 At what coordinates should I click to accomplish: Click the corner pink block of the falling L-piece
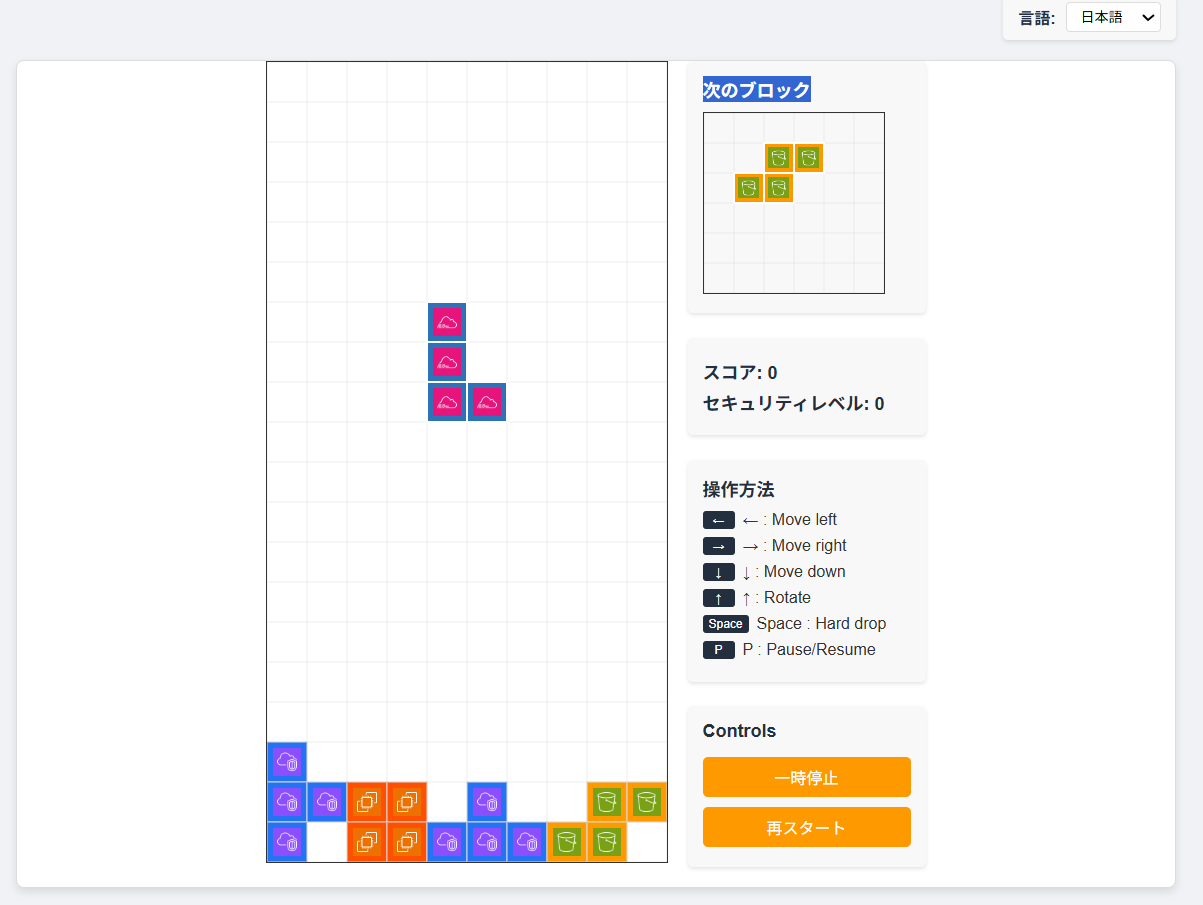447,402
